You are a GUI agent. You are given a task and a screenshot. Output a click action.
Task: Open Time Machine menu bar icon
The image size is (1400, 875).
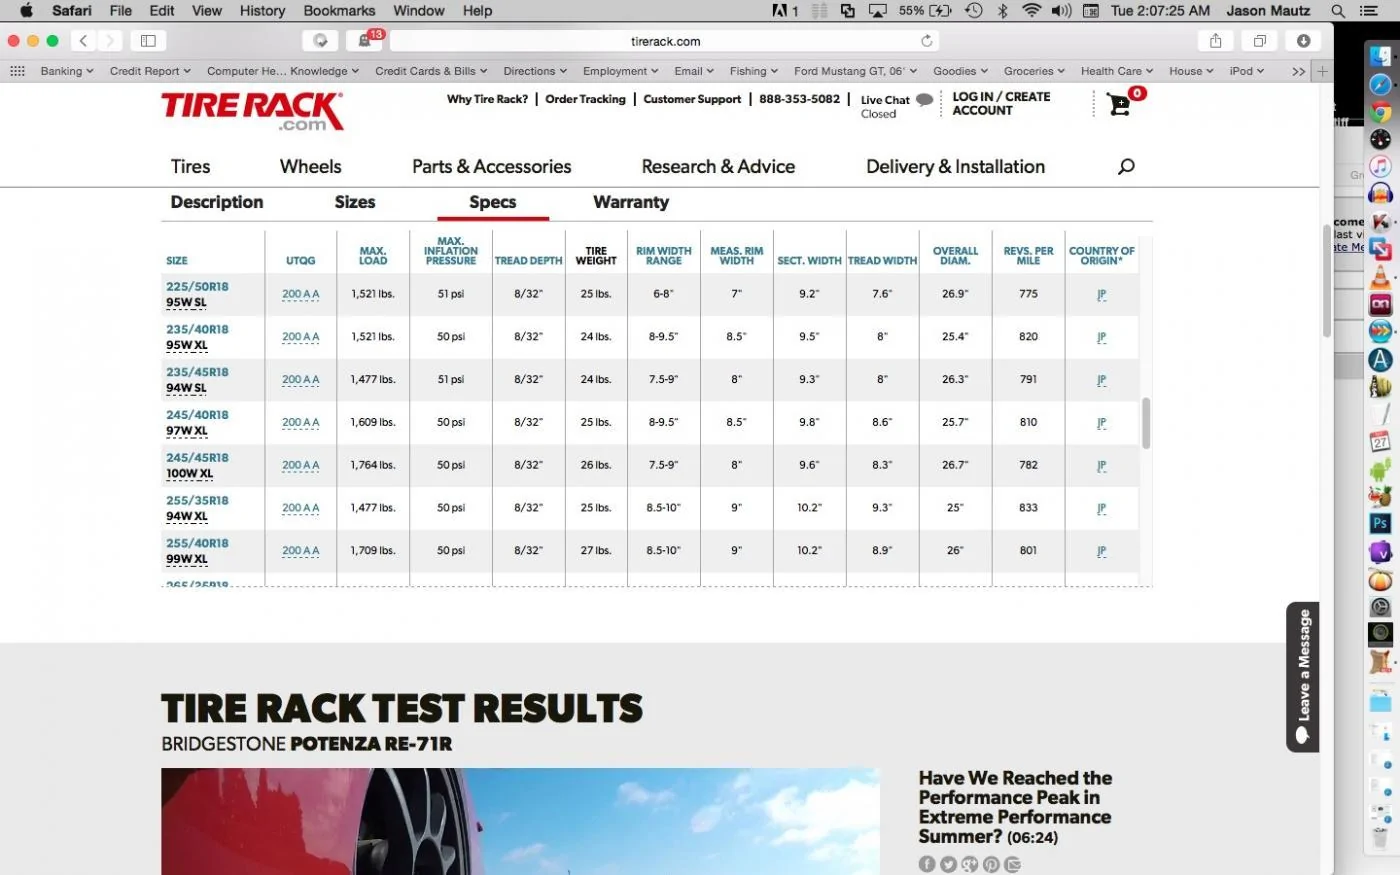973,11
